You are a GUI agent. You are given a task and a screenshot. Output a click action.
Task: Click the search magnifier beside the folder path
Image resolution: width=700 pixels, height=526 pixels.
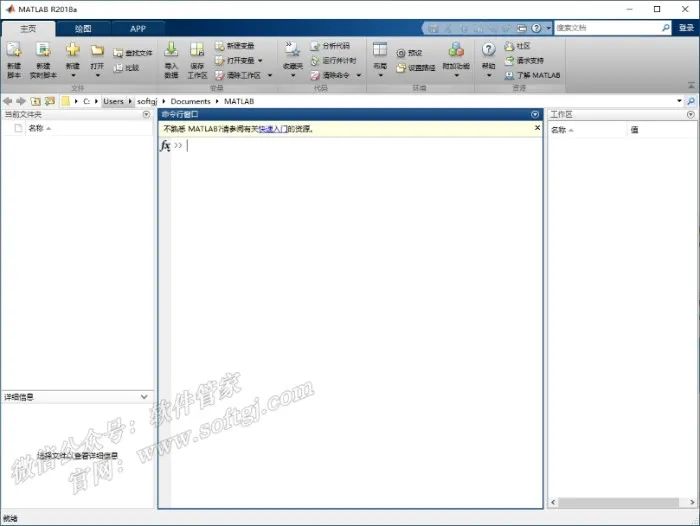point(691,101)
